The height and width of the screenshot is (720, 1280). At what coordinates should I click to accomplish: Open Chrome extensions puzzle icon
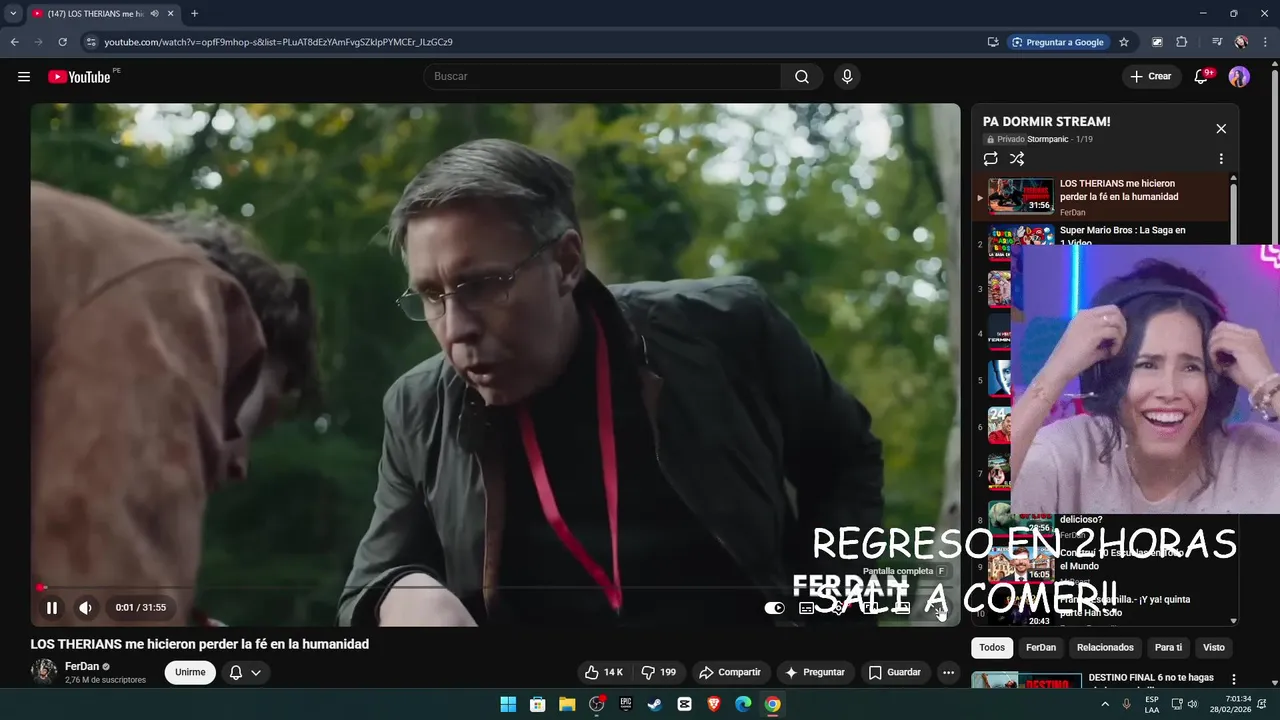click(1182, 42)
